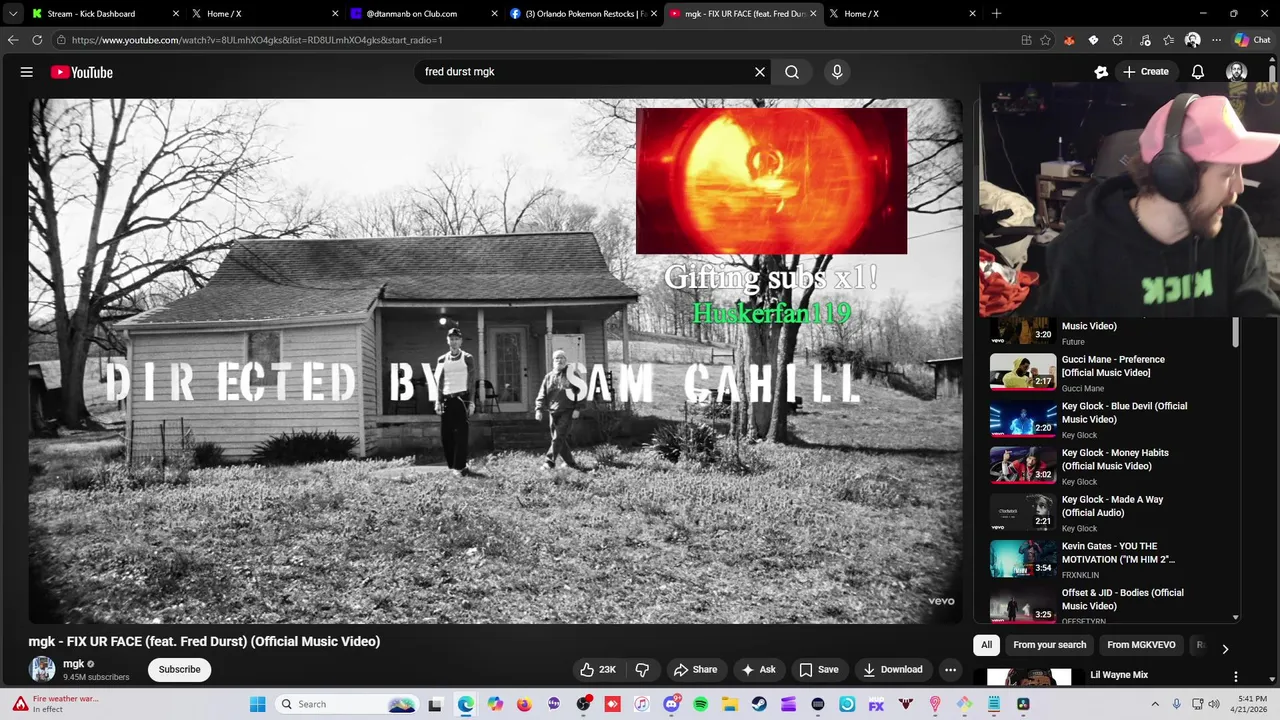This screenshot has height=720, width=1280.
Task: Click the Windows taskbar Search box
Action: 347,704
